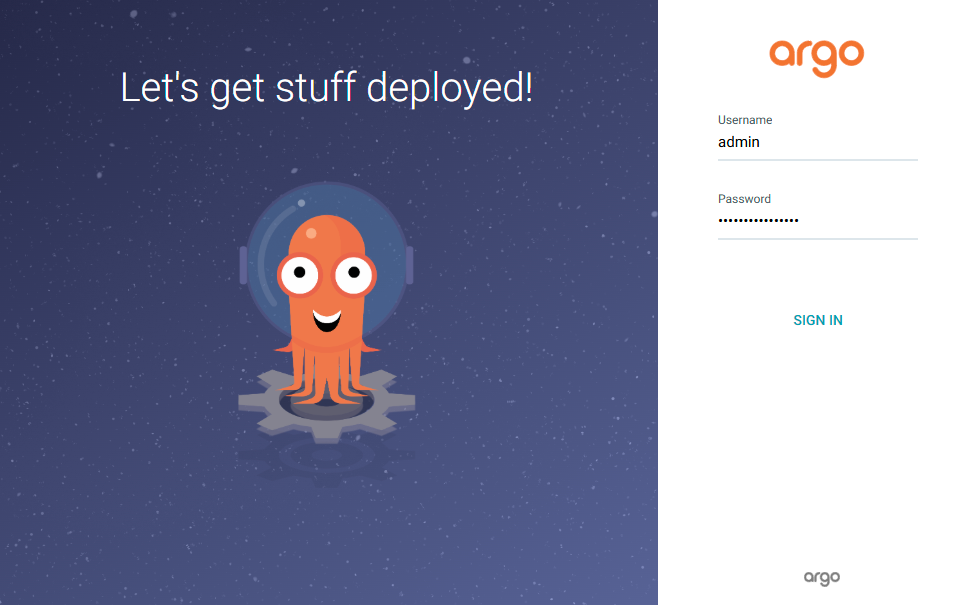The width and height of the screenshot is (968, 605).
Task: Focus the Password input field
Action: 817,221
